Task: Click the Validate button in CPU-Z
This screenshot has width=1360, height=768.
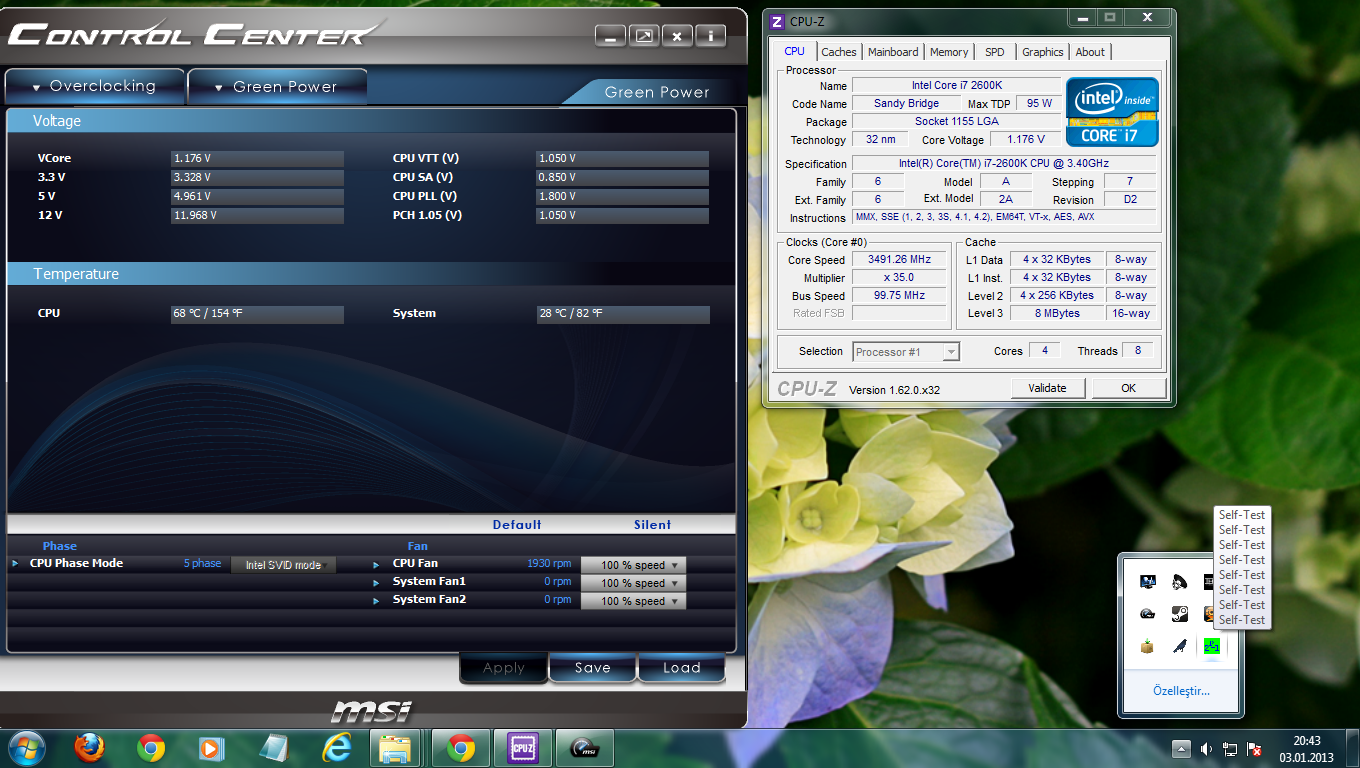Action: (1047, 388)
